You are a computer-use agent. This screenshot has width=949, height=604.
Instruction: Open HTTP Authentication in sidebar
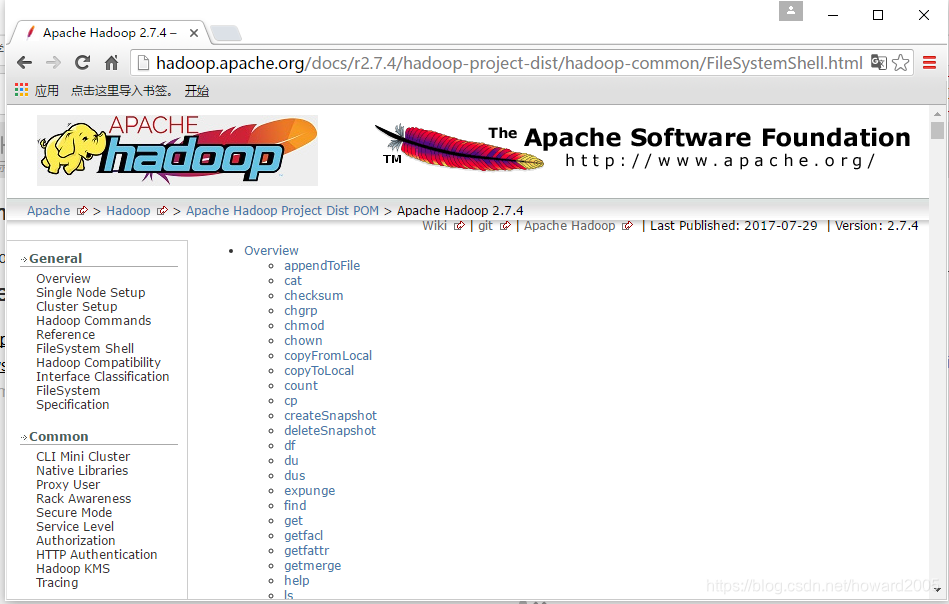click(97, 554)
